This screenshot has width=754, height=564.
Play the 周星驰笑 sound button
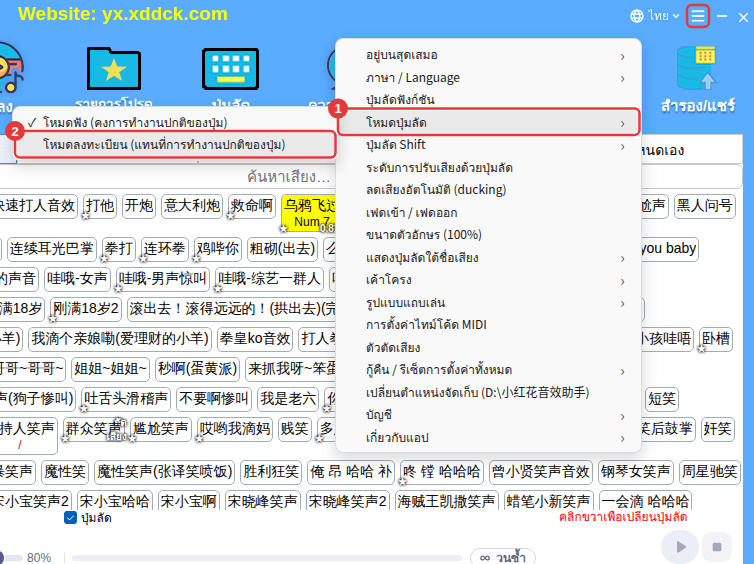(709, 472)
